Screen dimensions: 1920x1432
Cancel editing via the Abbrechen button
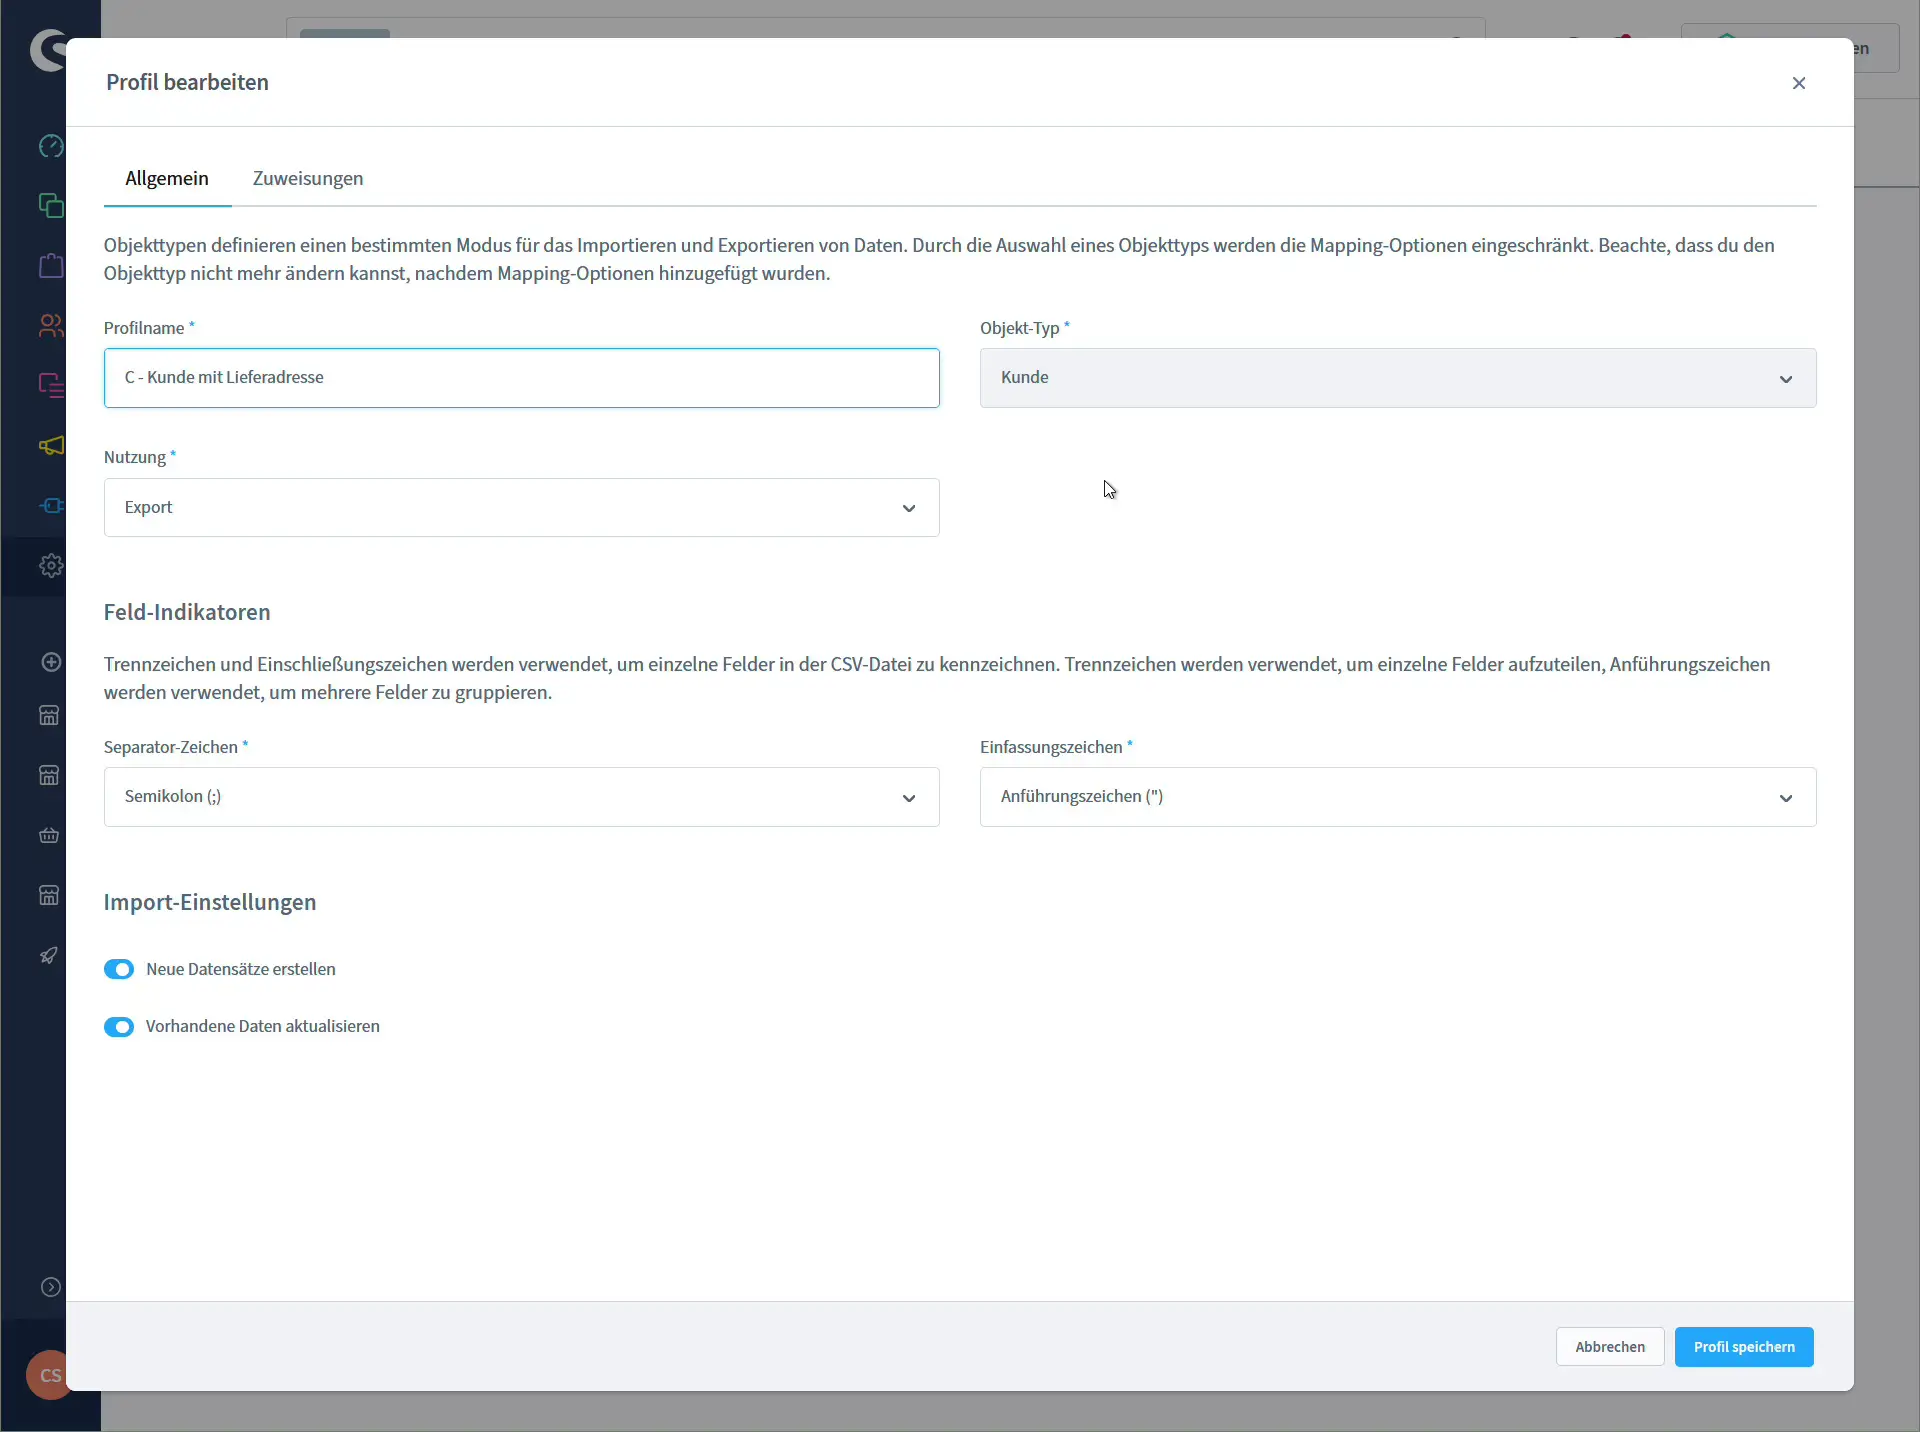1609,1346
